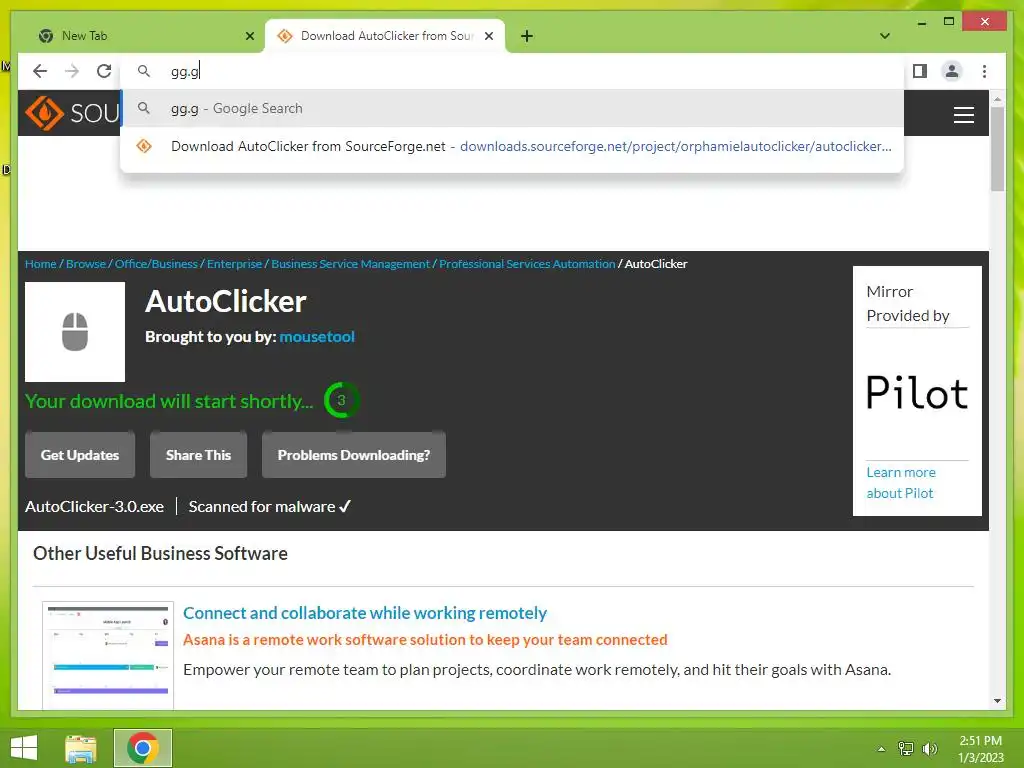This screenshot has width=1024, height=768.
Task: Click the green download countdown circle
Action: coord(341,400)
